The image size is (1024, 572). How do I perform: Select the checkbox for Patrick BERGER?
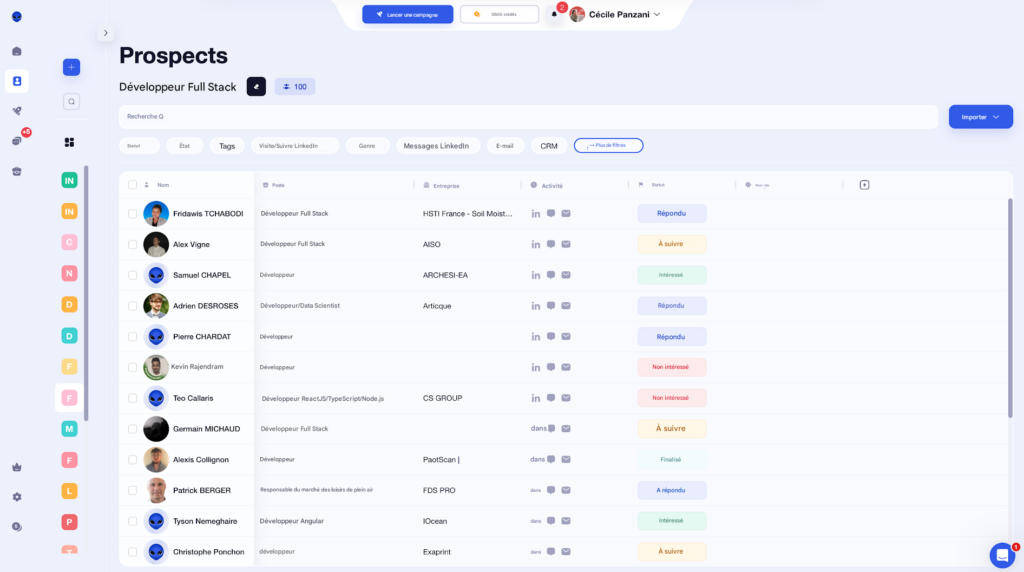tap(132, 491)
